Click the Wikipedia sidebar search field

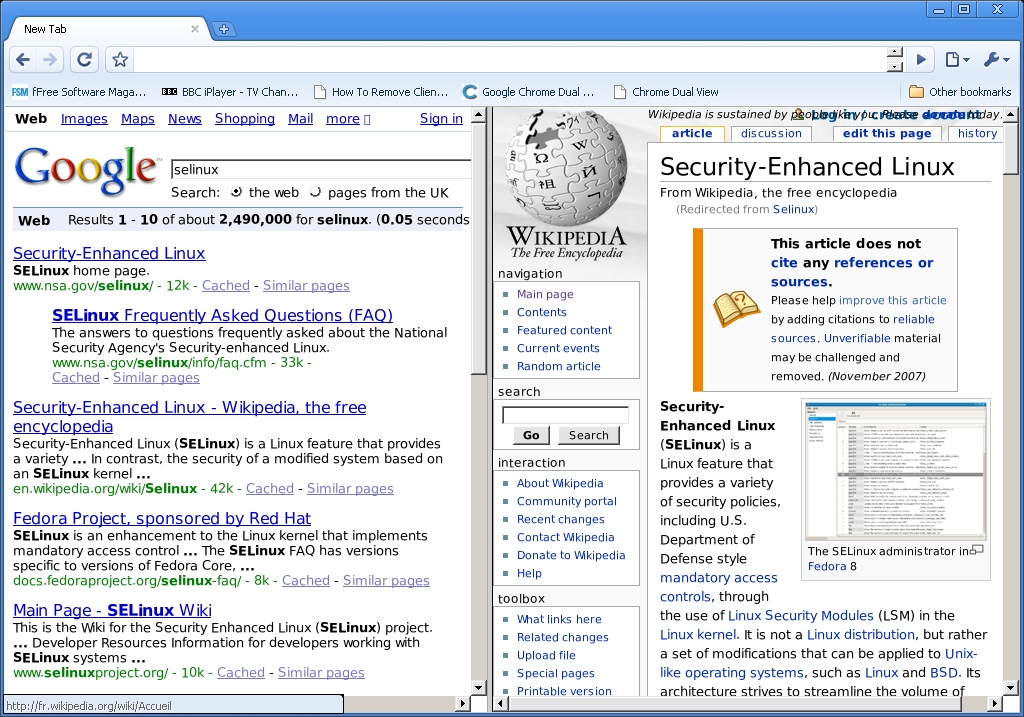(x=566, y=415)
